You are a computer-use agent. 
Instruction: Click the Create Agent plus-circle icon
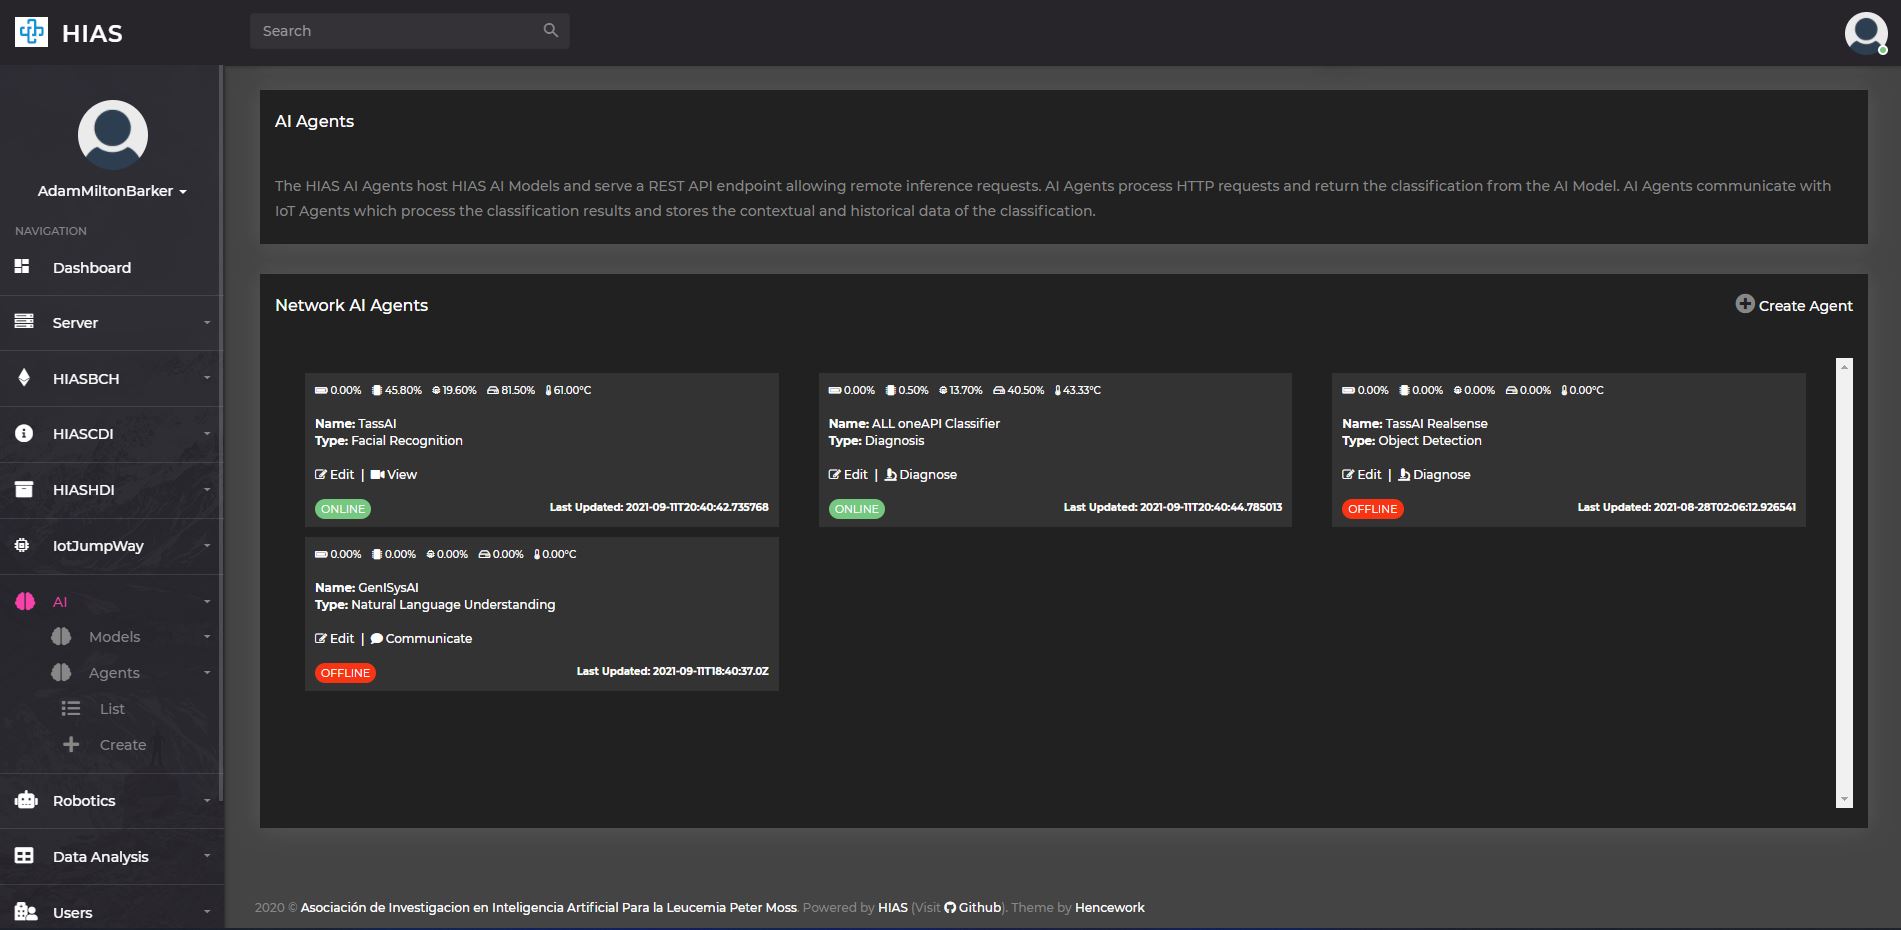pos(1745,304)
